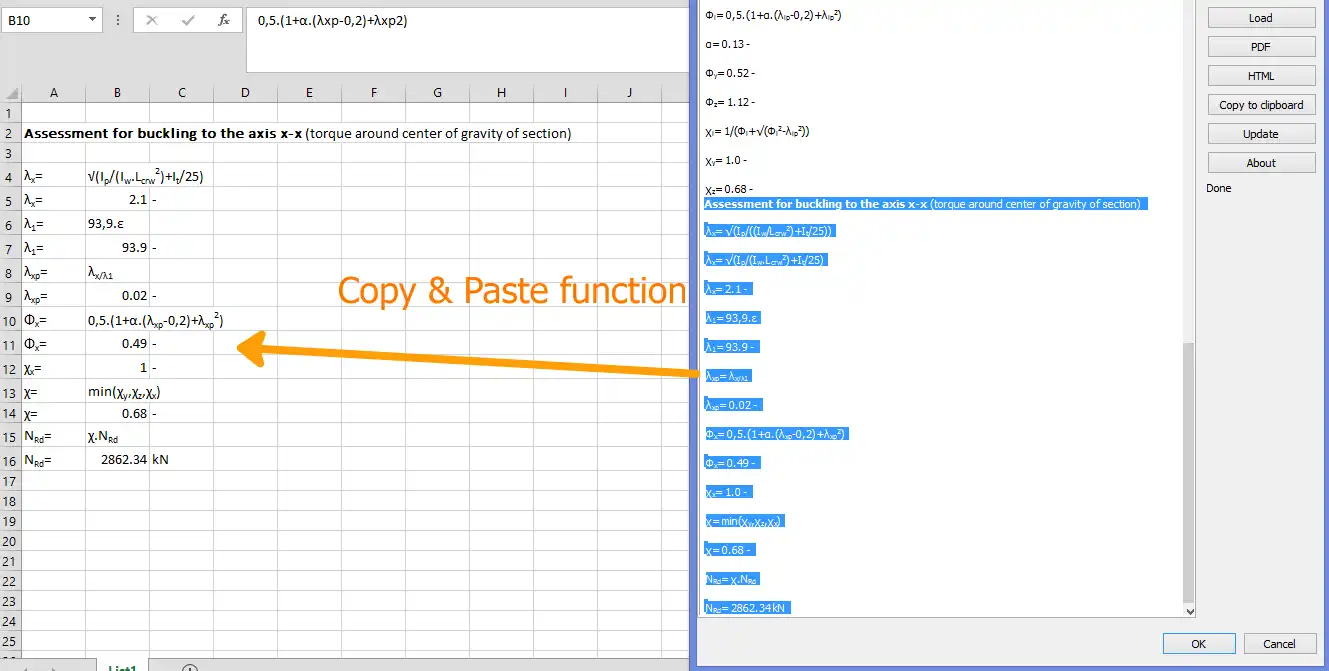Select row 20 header
Screen dimensions: 1329x671
point(11,543)
